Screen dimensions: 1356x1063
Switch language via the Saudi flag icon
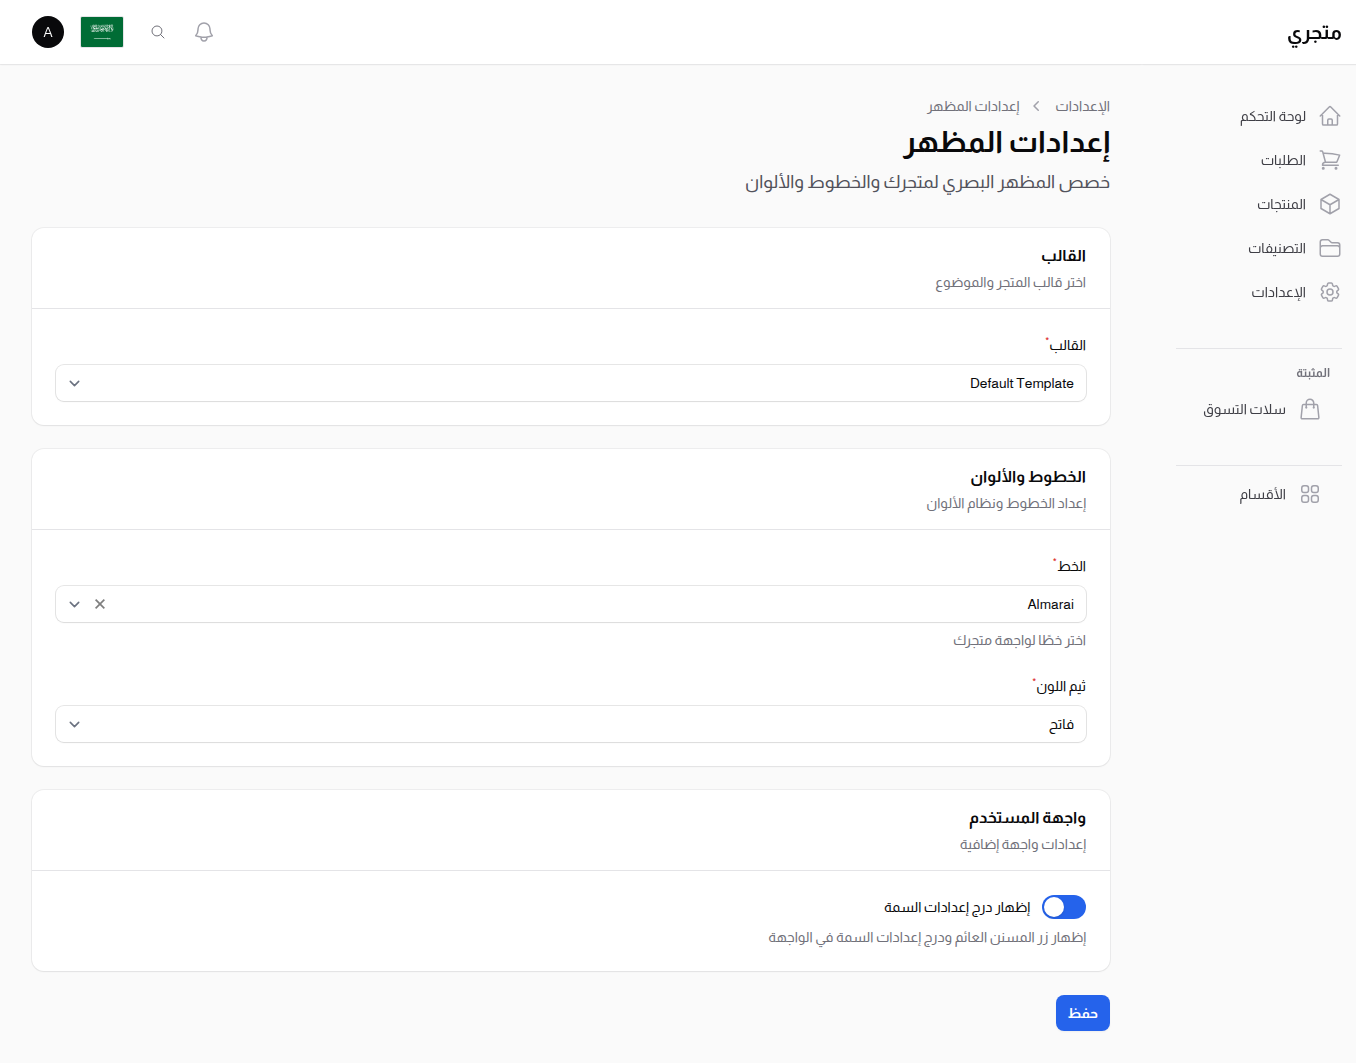point(101,31)
